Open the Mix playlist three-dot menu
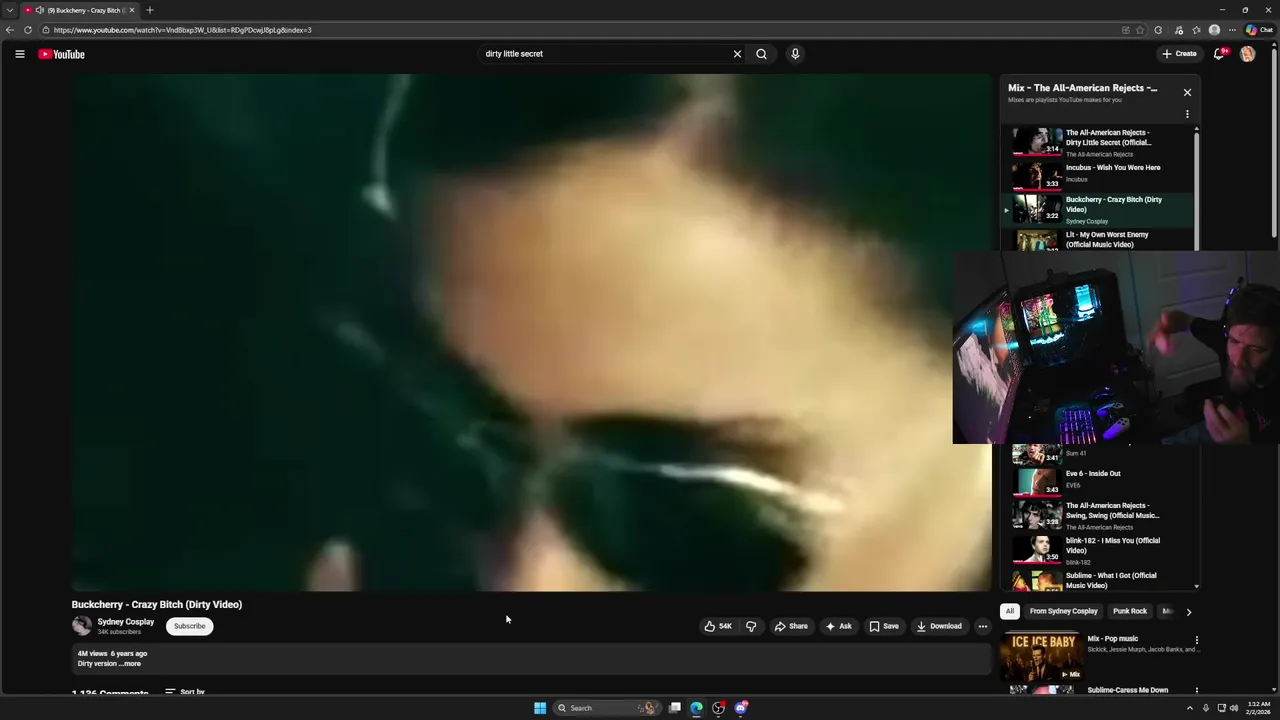Image resolution: width=1280 pixels, height=720 pixels. click(x=1187, y=114)
